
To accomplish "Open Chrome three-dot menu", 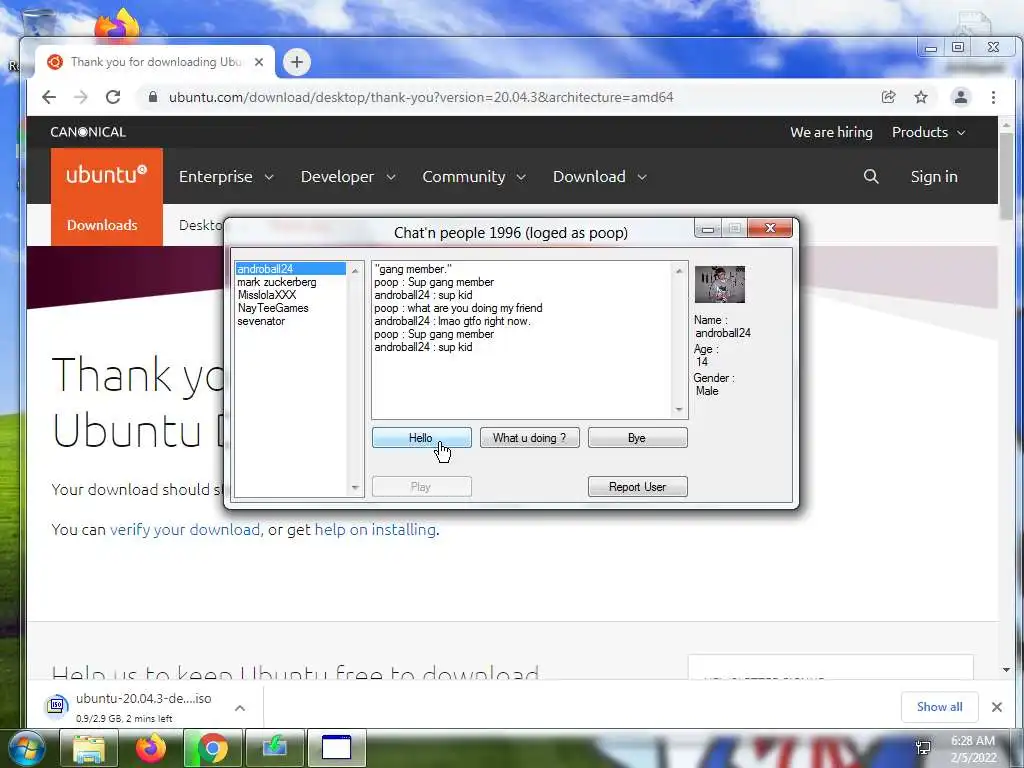I will (x=993, y=97).
